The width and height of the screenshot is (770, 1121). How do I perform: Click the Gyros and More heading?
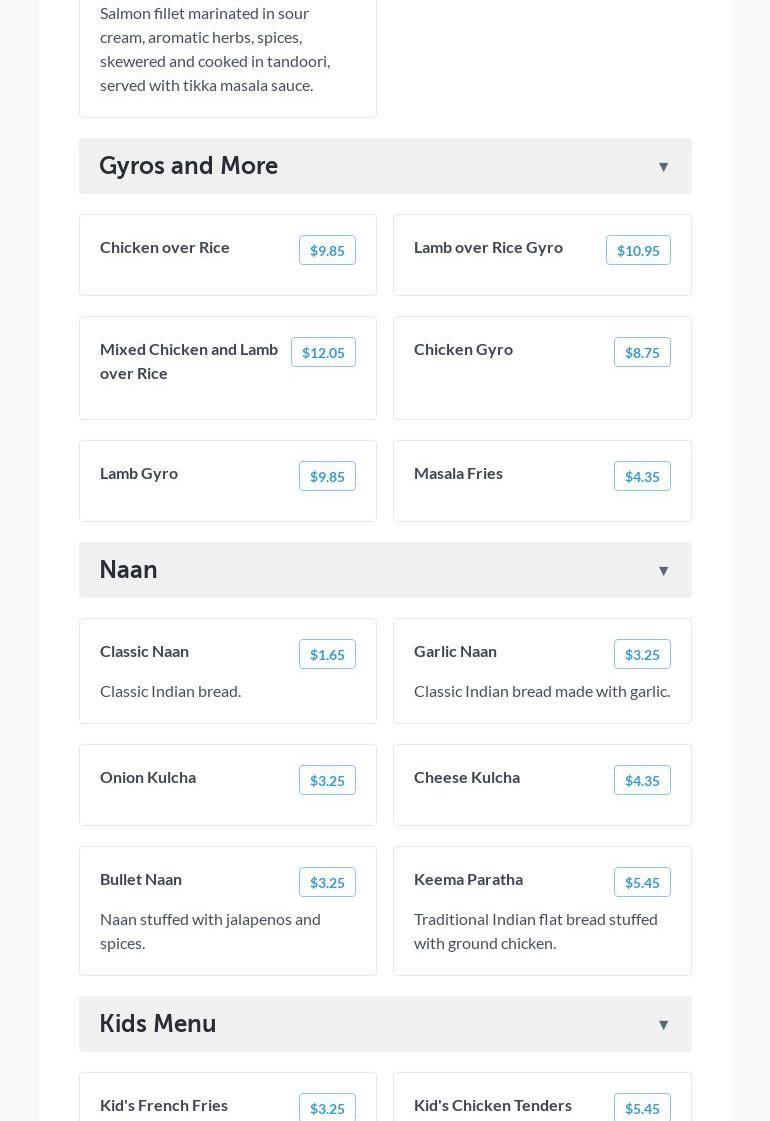coord(189,166)
